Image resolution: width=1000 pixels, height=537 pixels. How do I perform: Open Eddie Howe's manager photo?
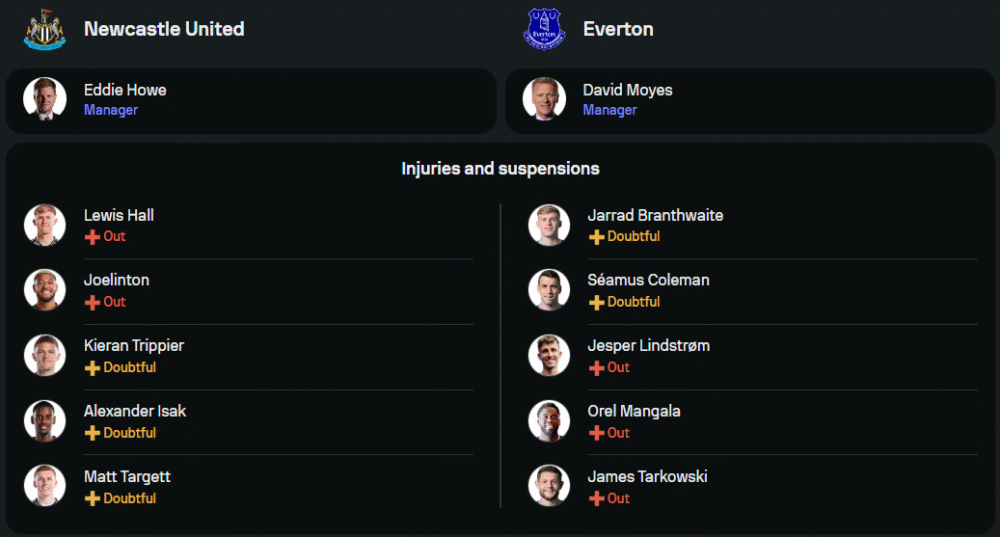45,99
